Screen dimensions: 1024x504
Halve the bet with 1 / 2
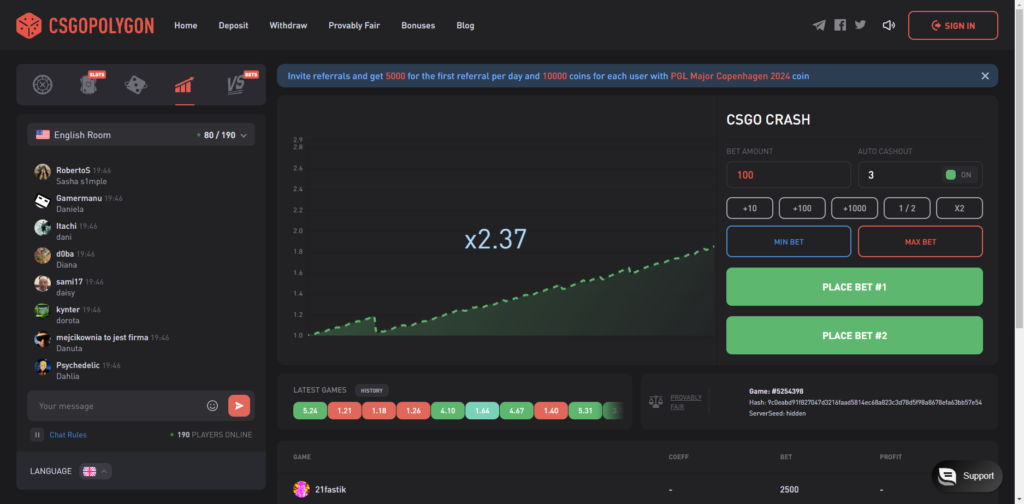907,208
